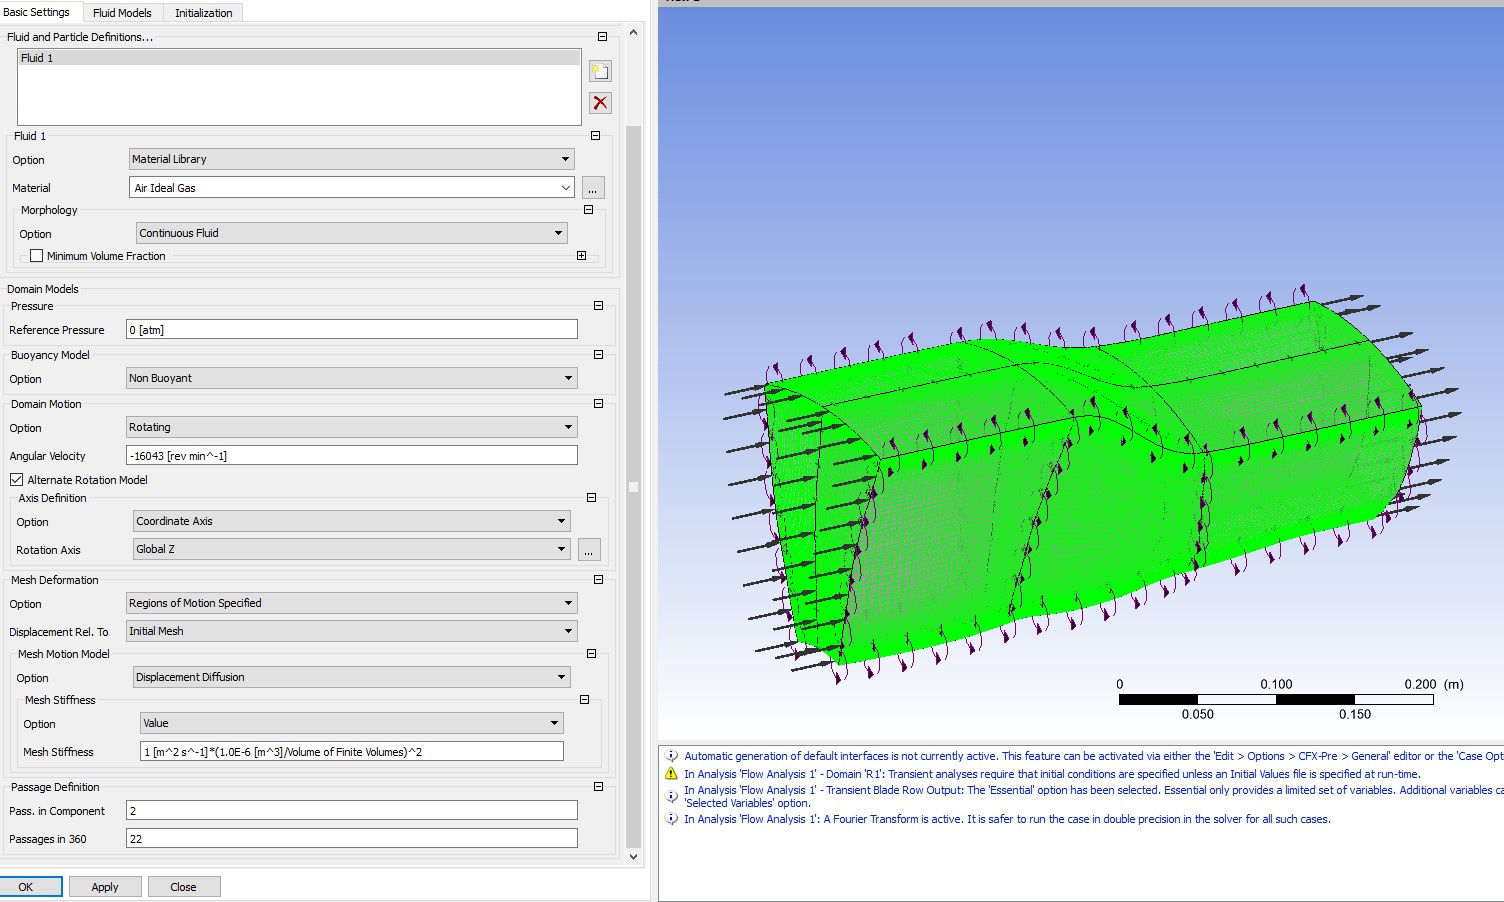Expand the Minimum Volume Fraction options
This screenshot has width=1504, height=902.
coord(581,255)
